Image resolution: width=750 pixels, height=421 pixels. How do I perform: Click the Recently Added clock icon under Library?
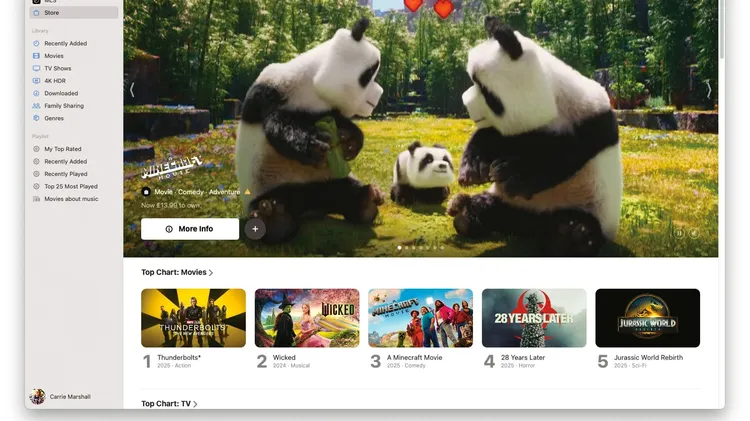36,44
